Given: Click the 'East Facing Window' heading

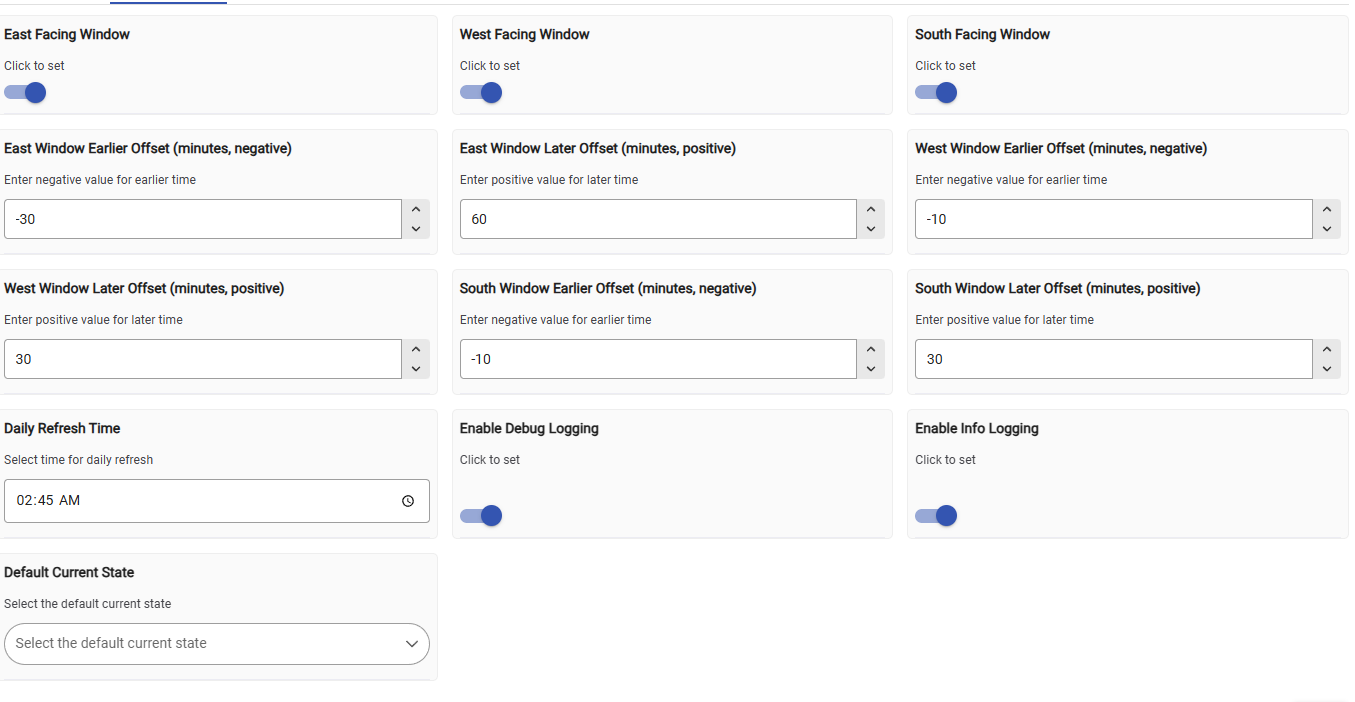Looking at the screenshot, I should coord(67,34).
